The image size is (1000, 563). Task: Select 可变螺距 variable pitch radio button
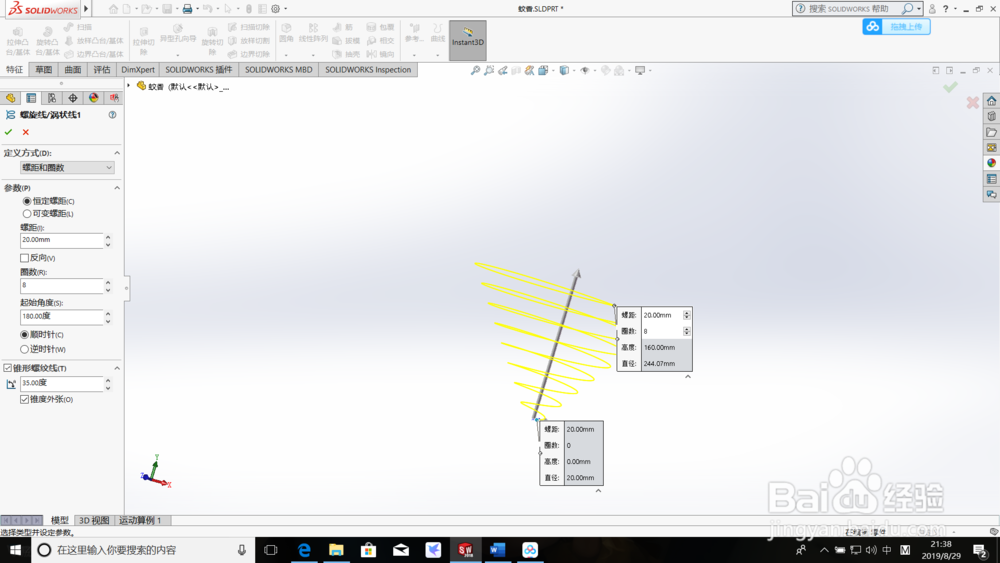(x=27, y=214)
